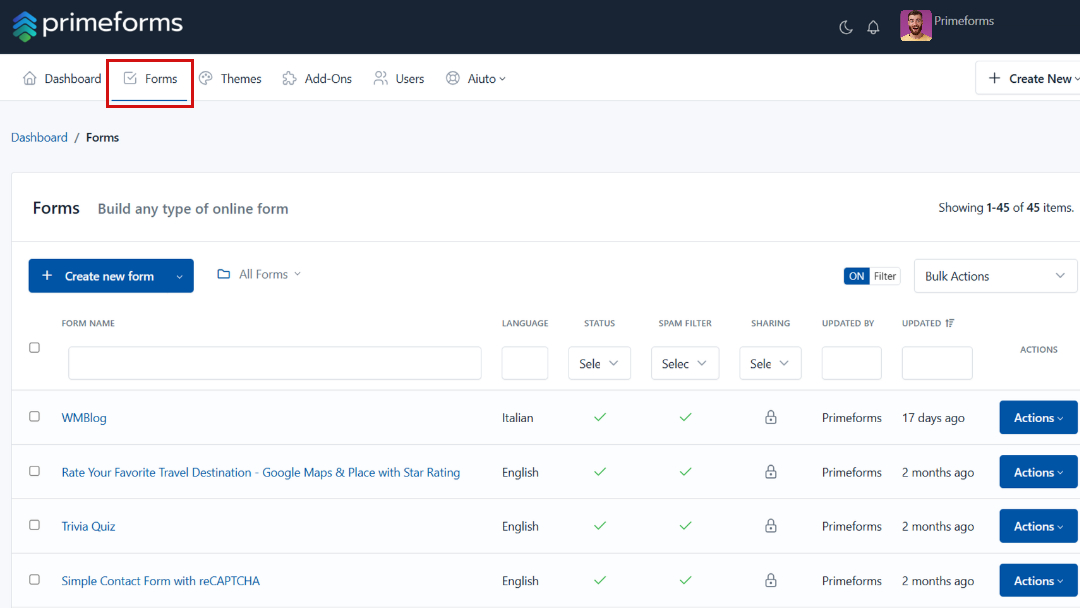Open the Trivia Quiz form link

[88, 527]
